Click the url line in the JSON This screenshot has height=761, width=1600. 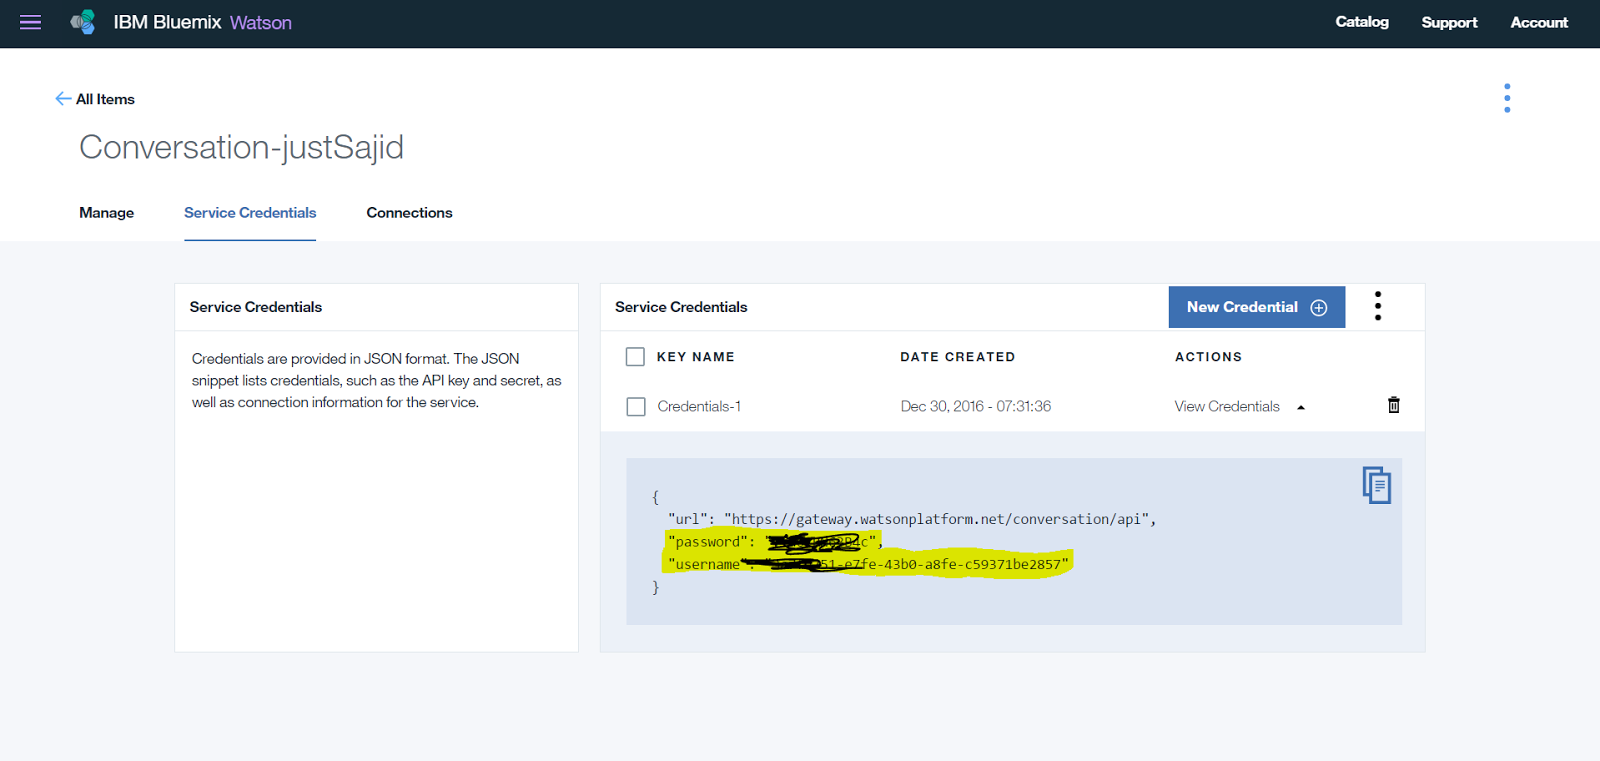pyautogui.click(x=912, y=519)
